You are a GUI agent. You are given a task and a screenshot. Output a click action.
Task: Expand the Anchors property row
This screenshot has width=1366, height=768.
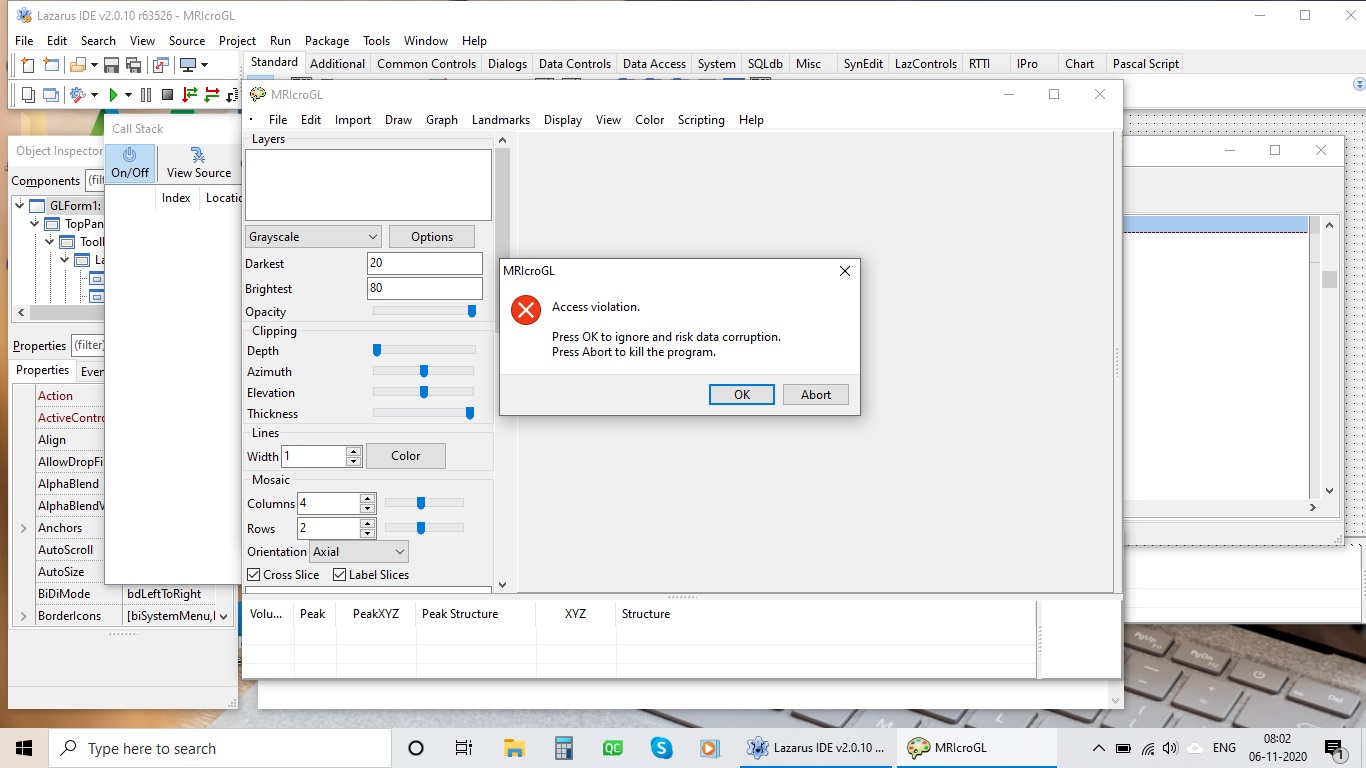coord(24,528)
